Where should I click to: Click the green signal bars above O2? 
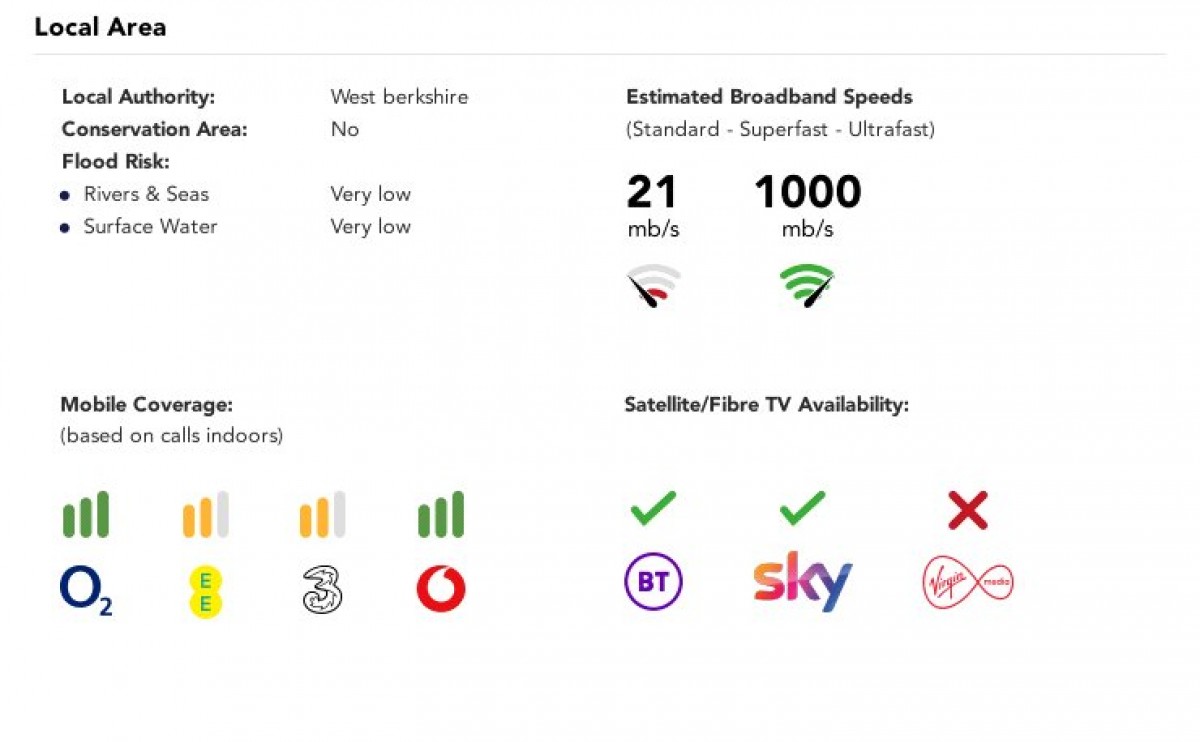click(86, 514)
